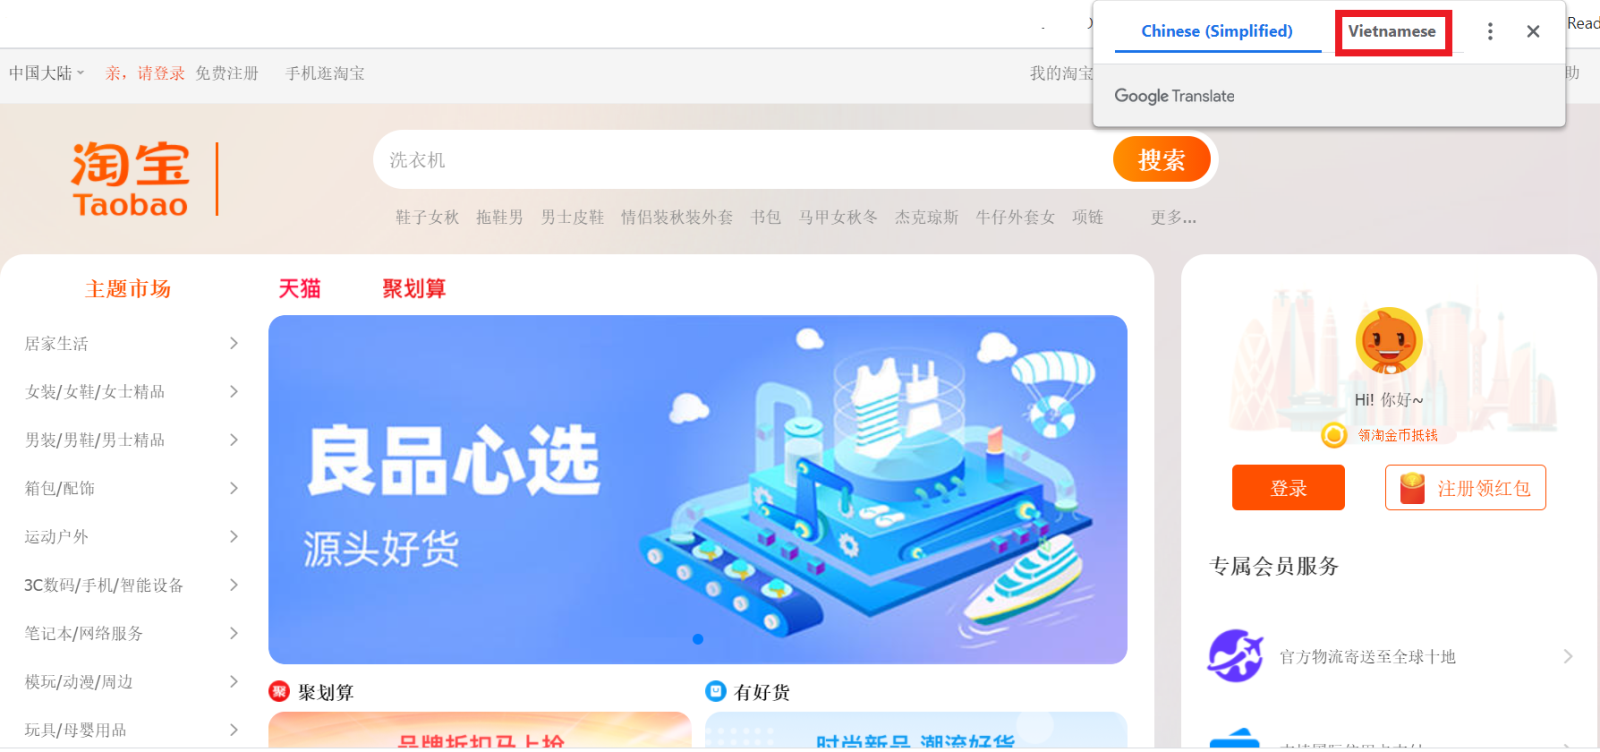Viewport: 1600px width, 752px height.
Task: Open Google Translate three-dot options menu
Action: [x=1490, y=32]
